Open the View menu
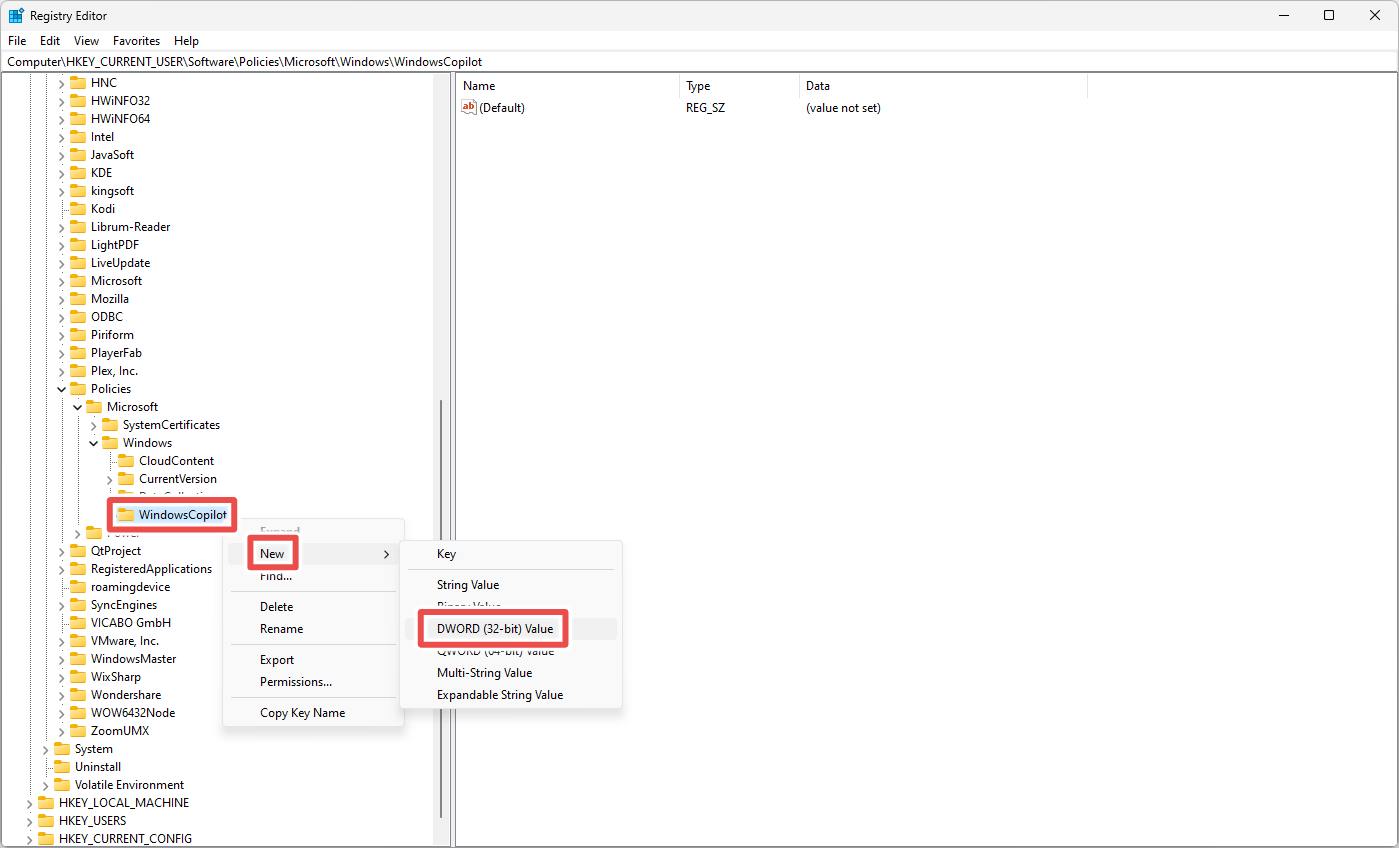Screen dimensions: 1399x848 click(87, 41)
